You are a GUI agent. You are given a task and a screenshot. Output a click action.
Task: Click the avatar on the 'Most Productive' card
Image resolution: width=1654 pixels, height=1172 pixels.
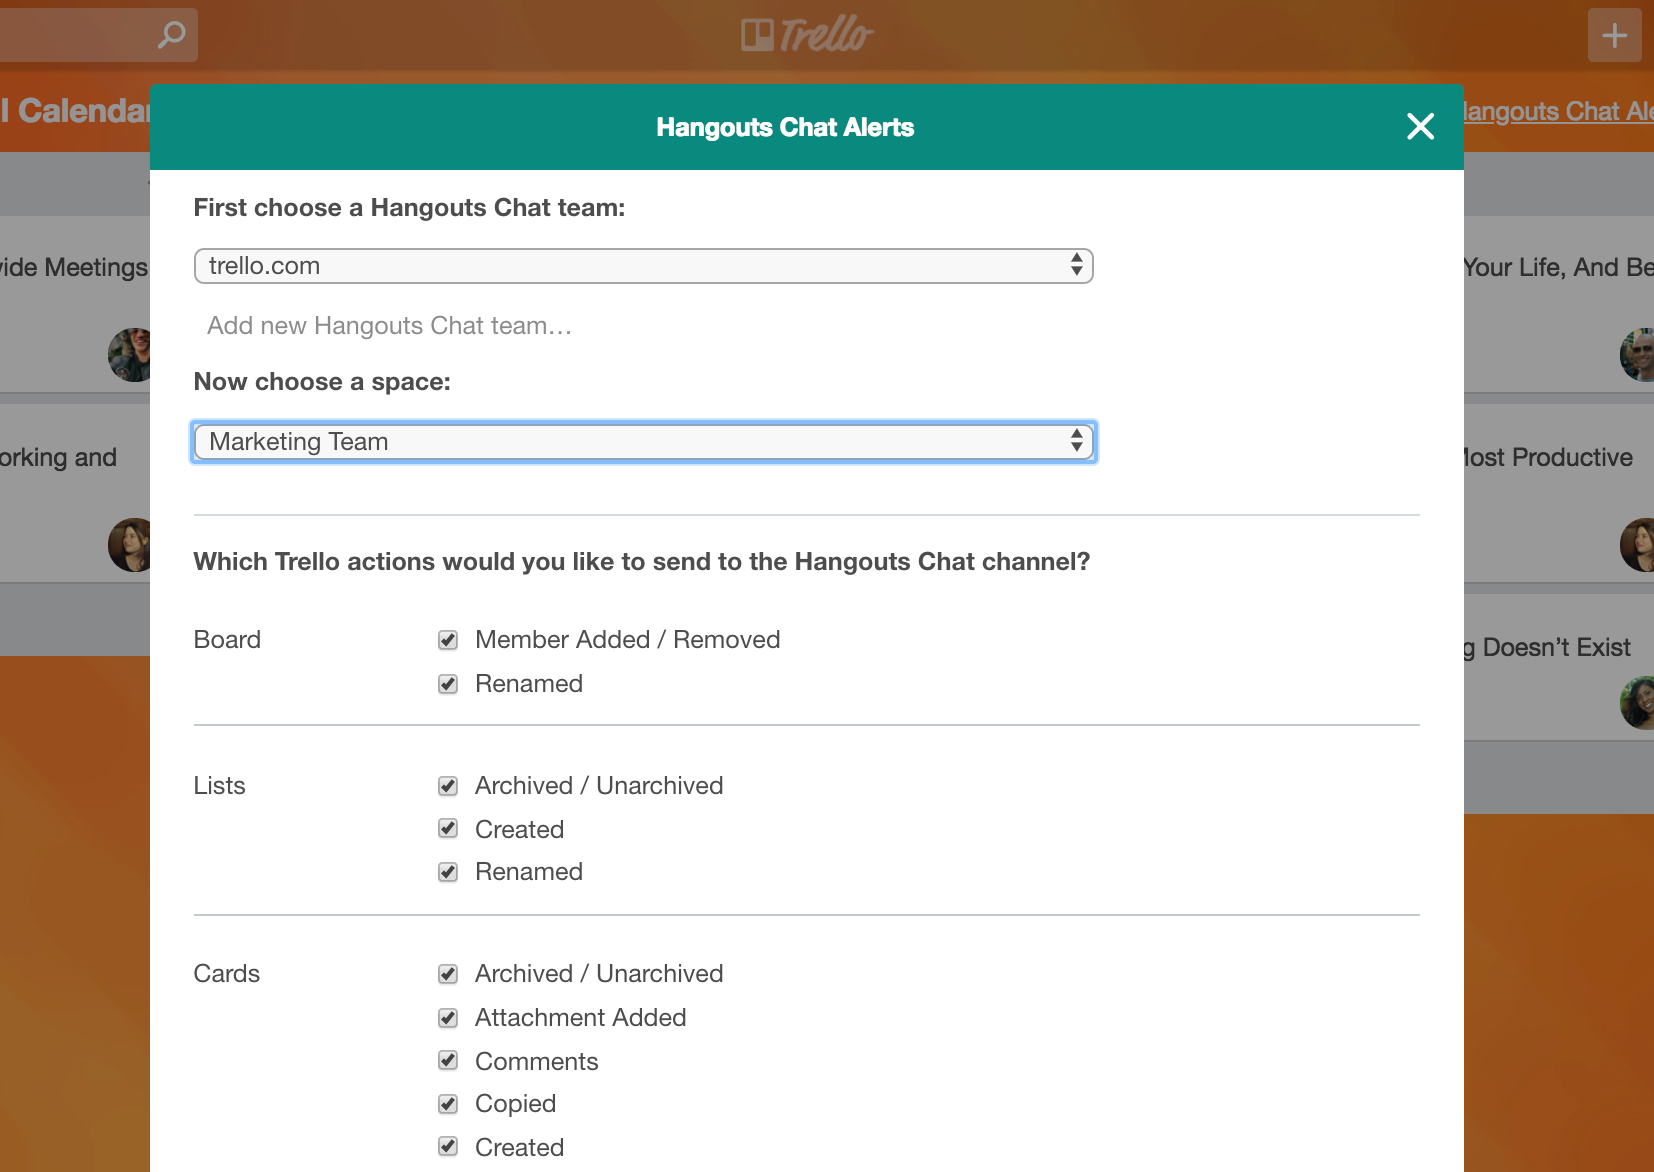[1637, 545]
